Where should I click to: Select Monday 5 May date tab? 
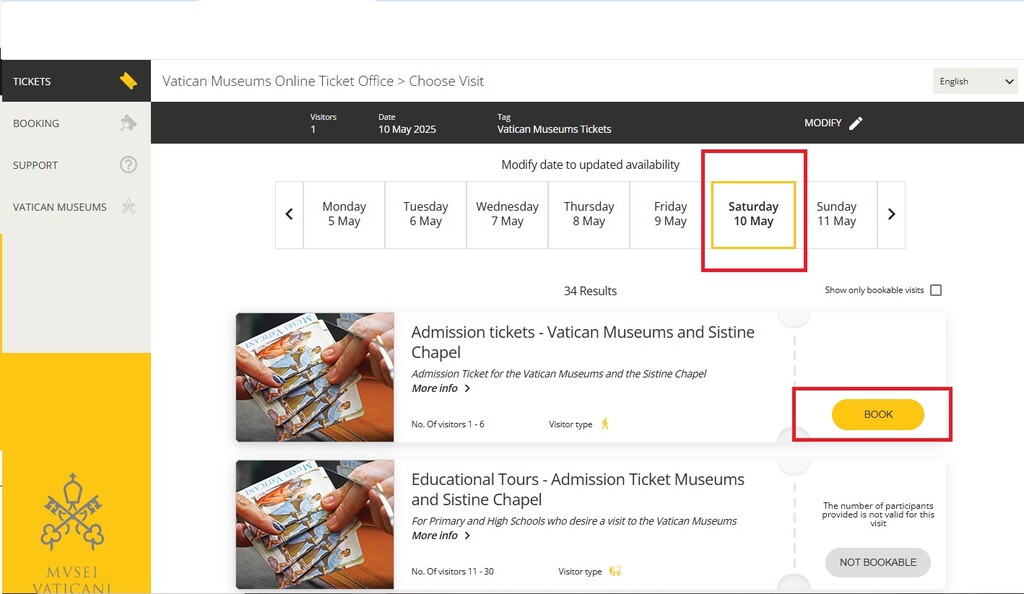point(344,214)
